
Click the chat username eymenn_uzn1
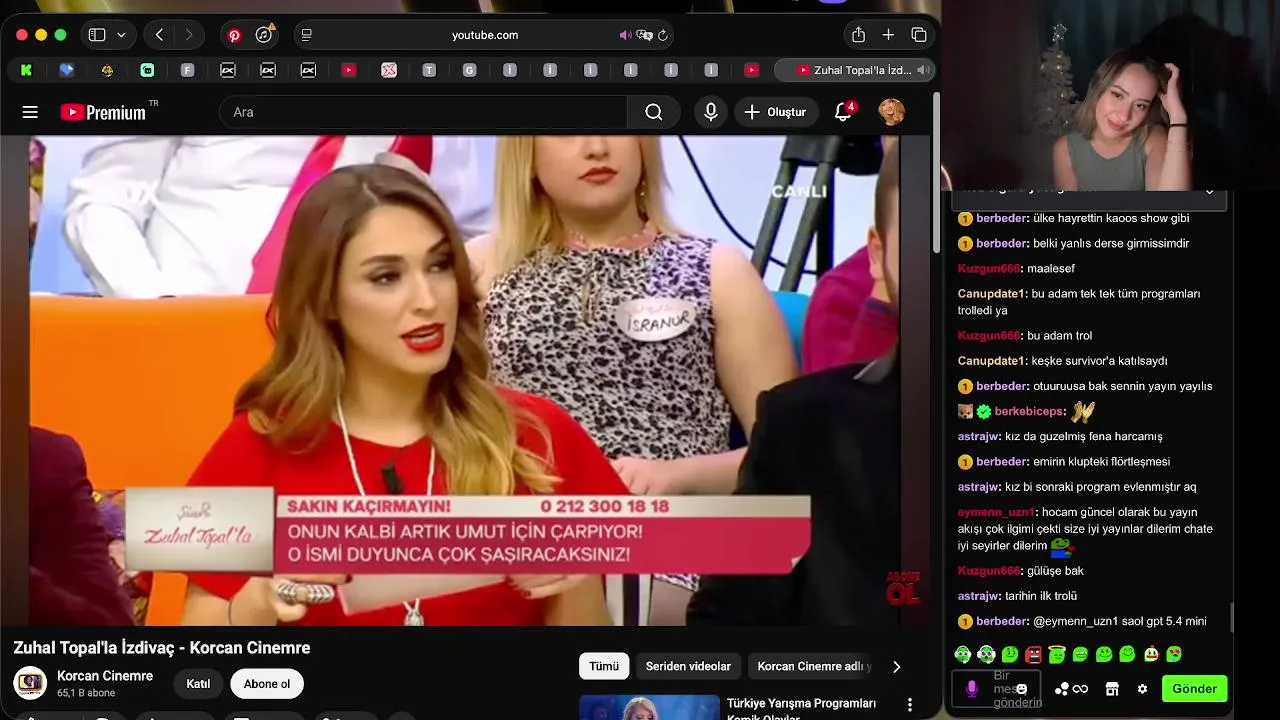tap(996, 512)
